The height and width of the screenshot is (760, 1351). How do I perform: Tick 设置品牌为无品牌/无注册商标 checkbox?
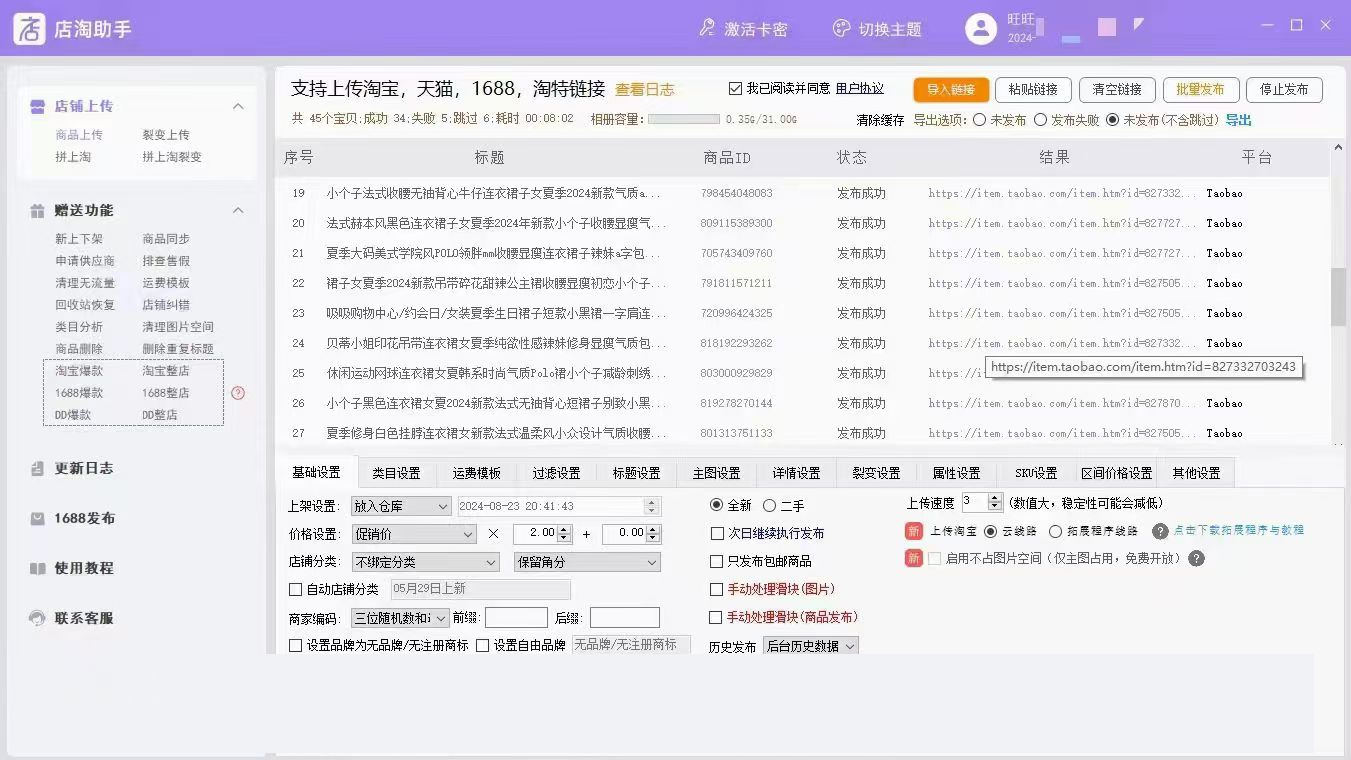295,645
